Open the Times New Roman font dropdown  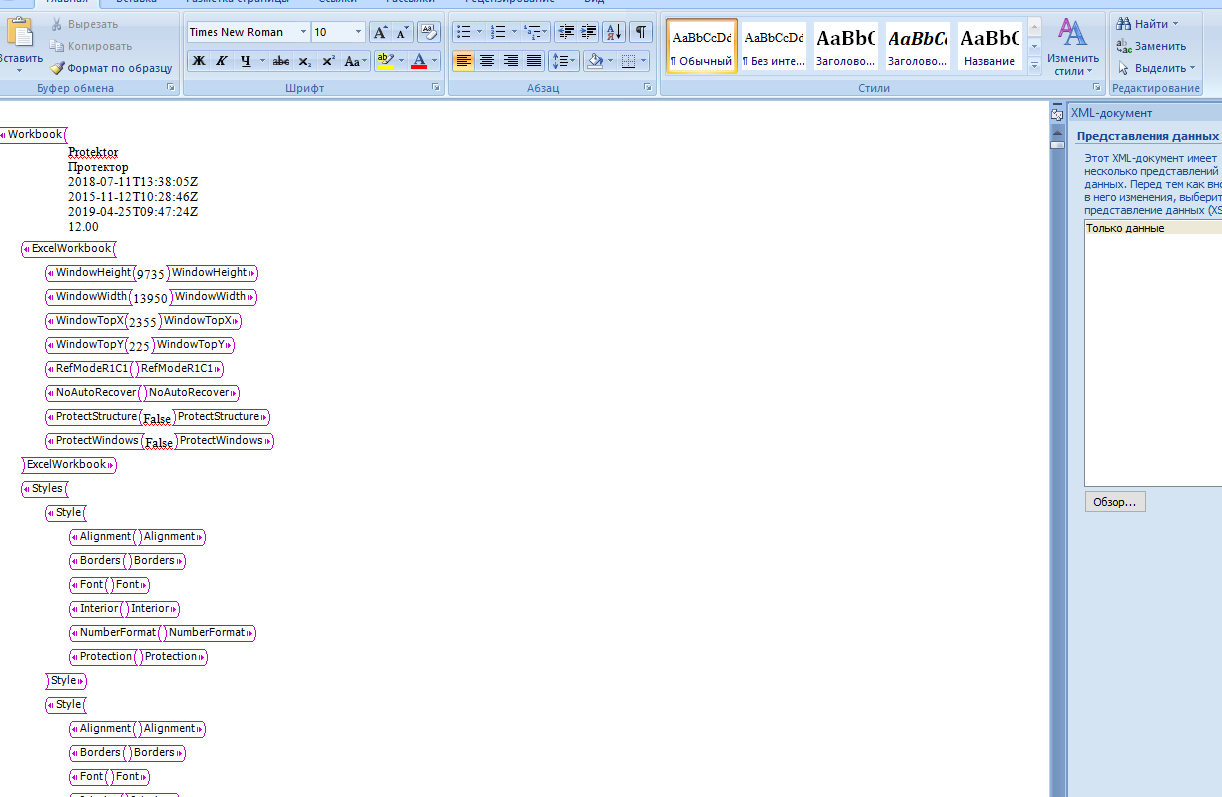coord(302,31)
